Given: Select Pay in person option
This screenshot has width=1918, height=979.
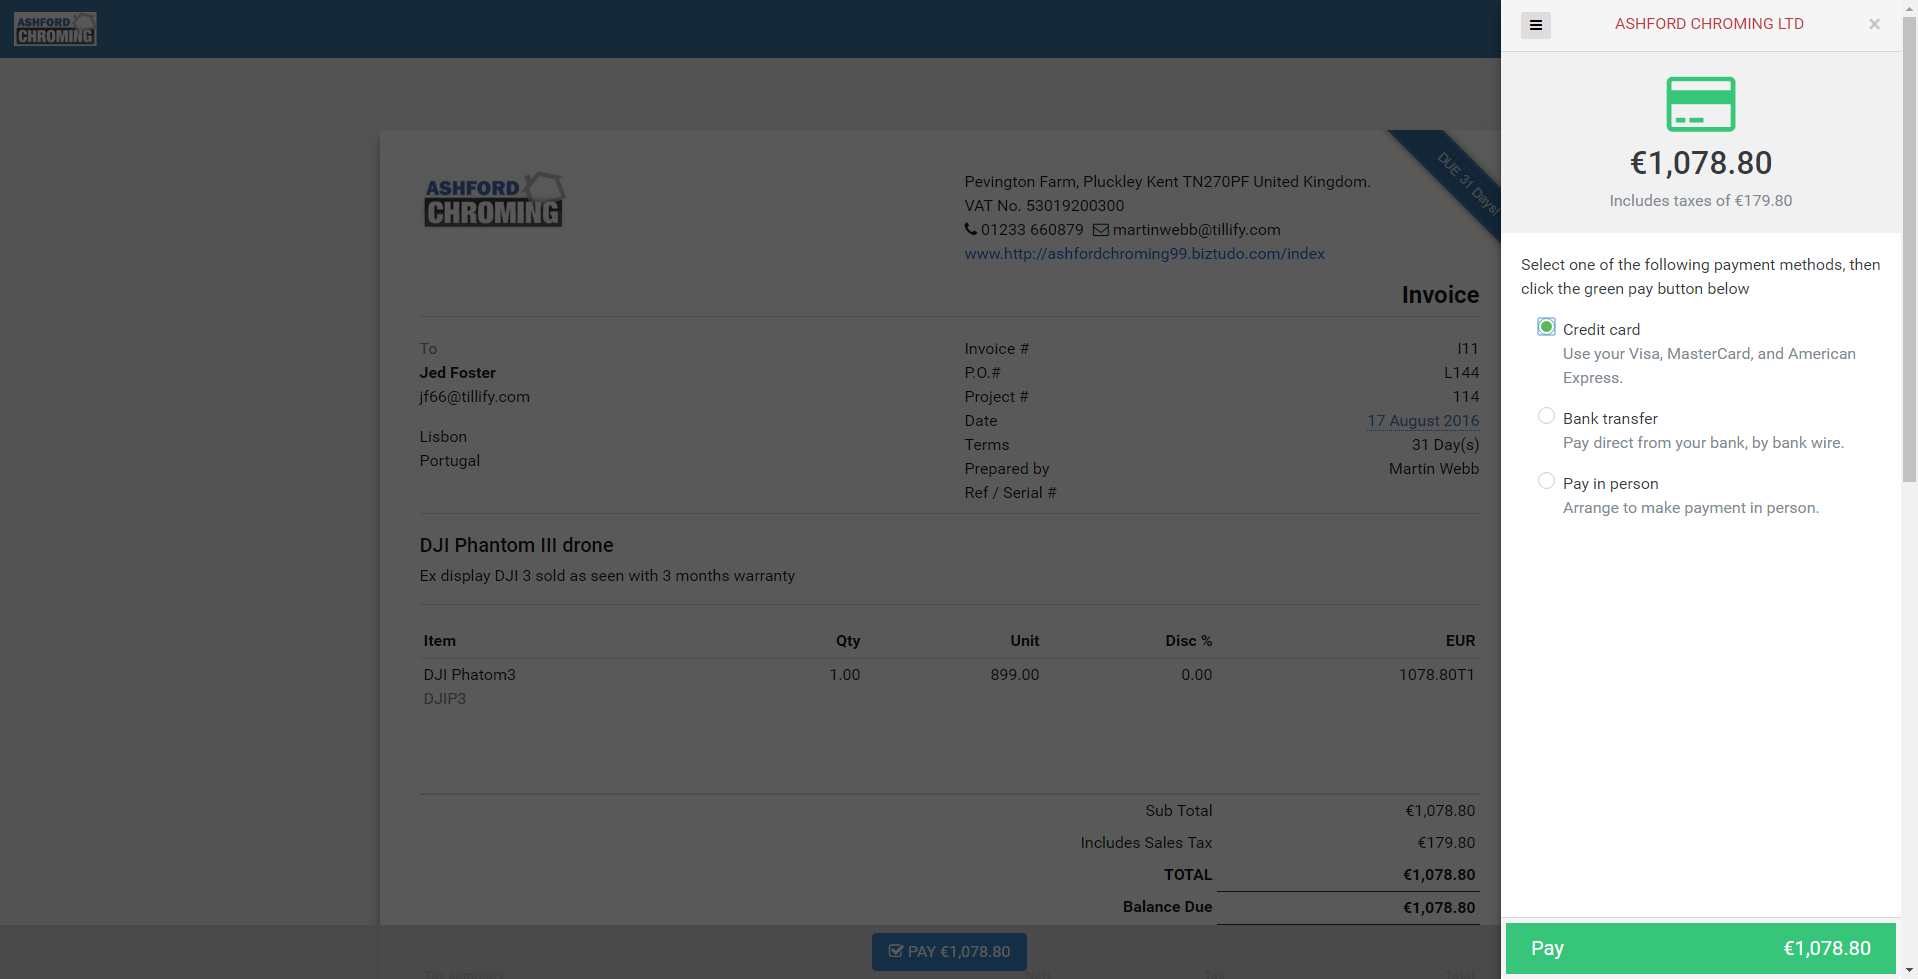Looking at the screenshot, I should [1546, 481].
